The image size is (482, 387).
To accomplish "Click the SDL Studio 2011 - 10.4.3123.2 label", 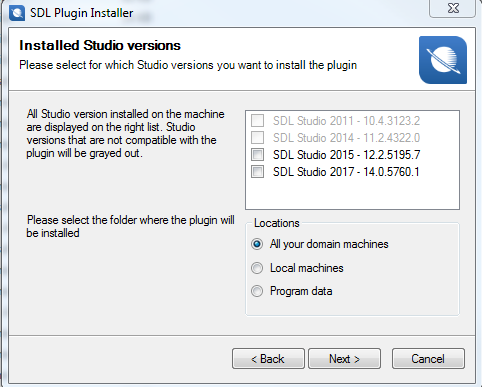I will (x=346, y=121).
